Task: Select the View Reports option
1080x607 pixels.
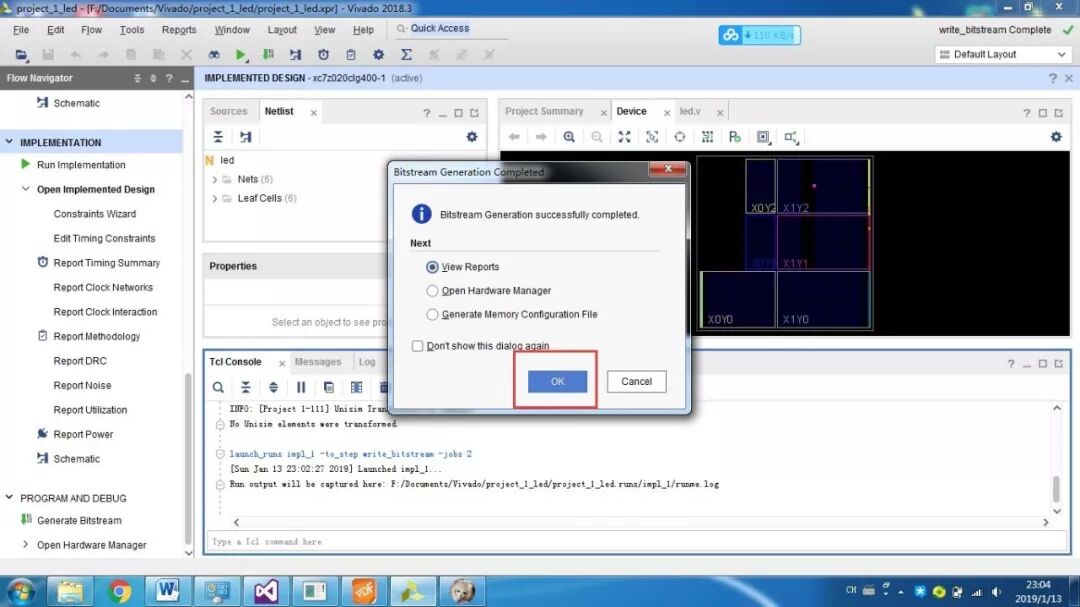Action: [x=432, y=267]
